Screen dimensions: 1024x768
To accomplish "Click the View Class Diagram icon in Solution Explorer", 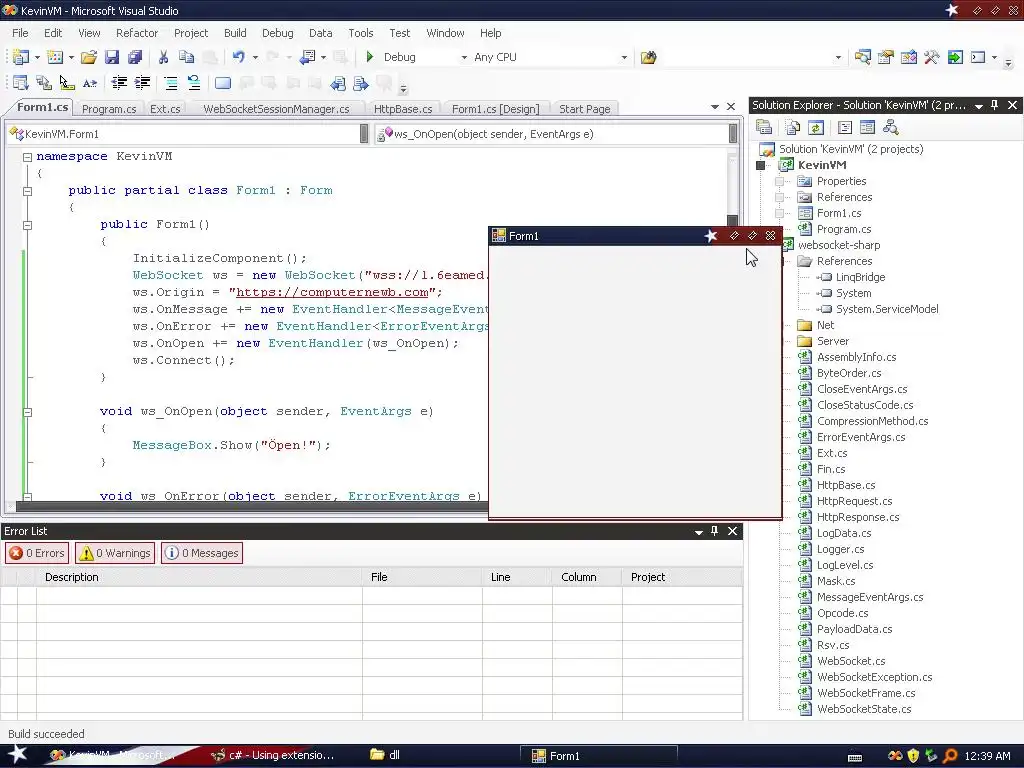I will [x=890, y=127].
